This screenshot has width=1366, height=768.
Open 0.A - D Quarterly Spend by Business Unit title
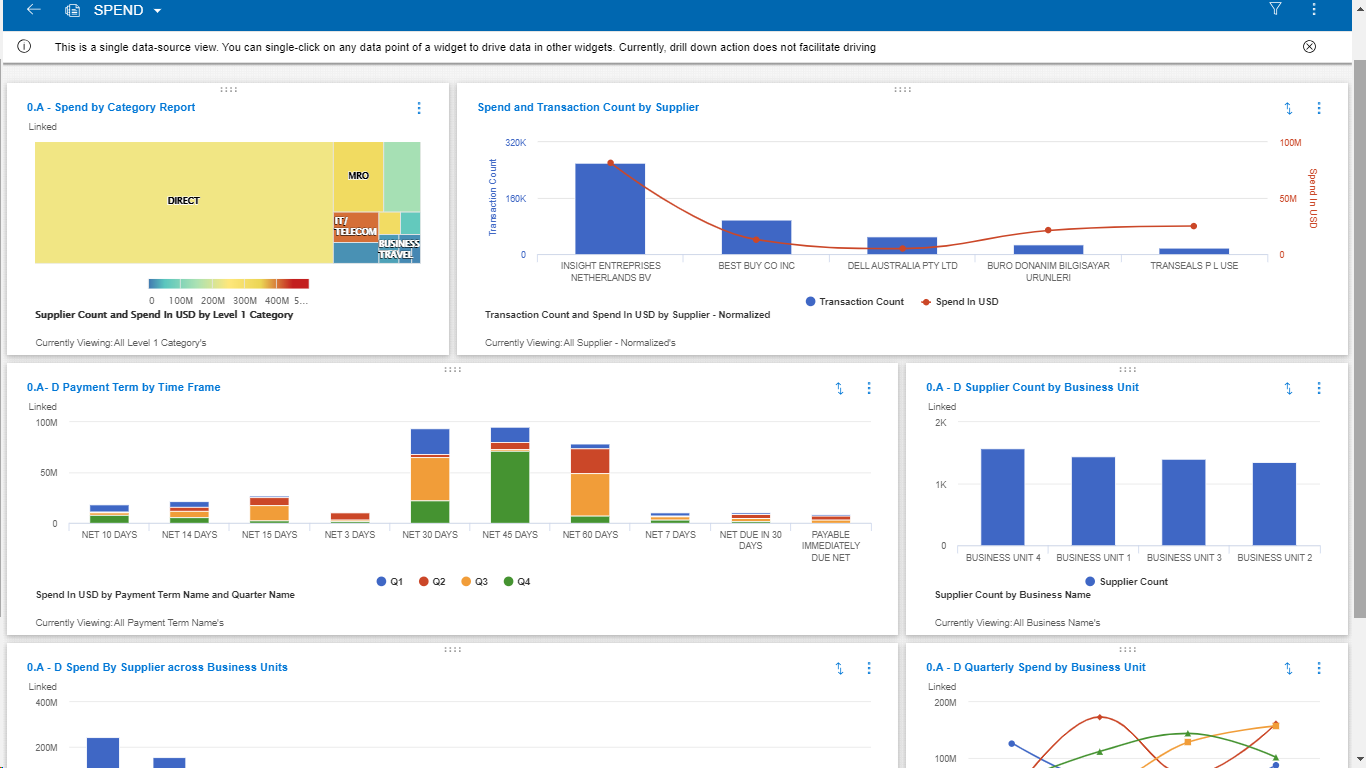[x=1036, y=667]
